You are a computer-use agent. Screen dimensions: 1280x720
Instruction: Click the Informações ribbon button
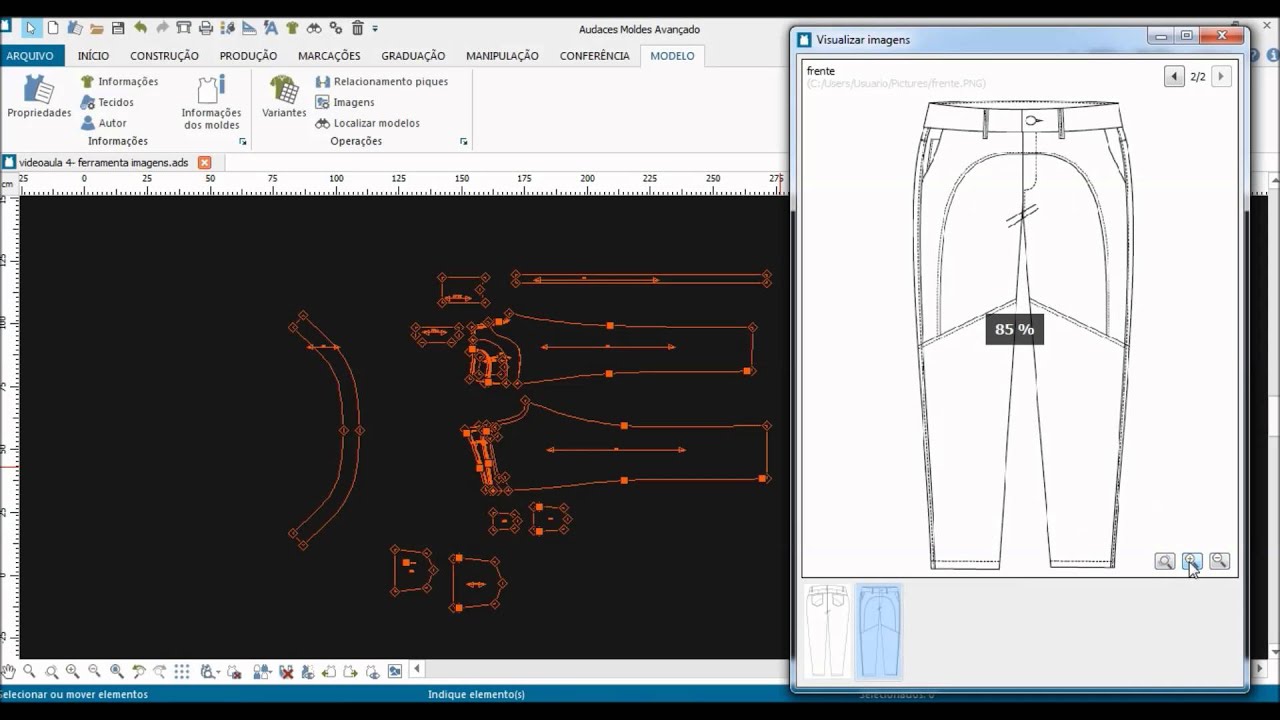[x=119, y=81]
